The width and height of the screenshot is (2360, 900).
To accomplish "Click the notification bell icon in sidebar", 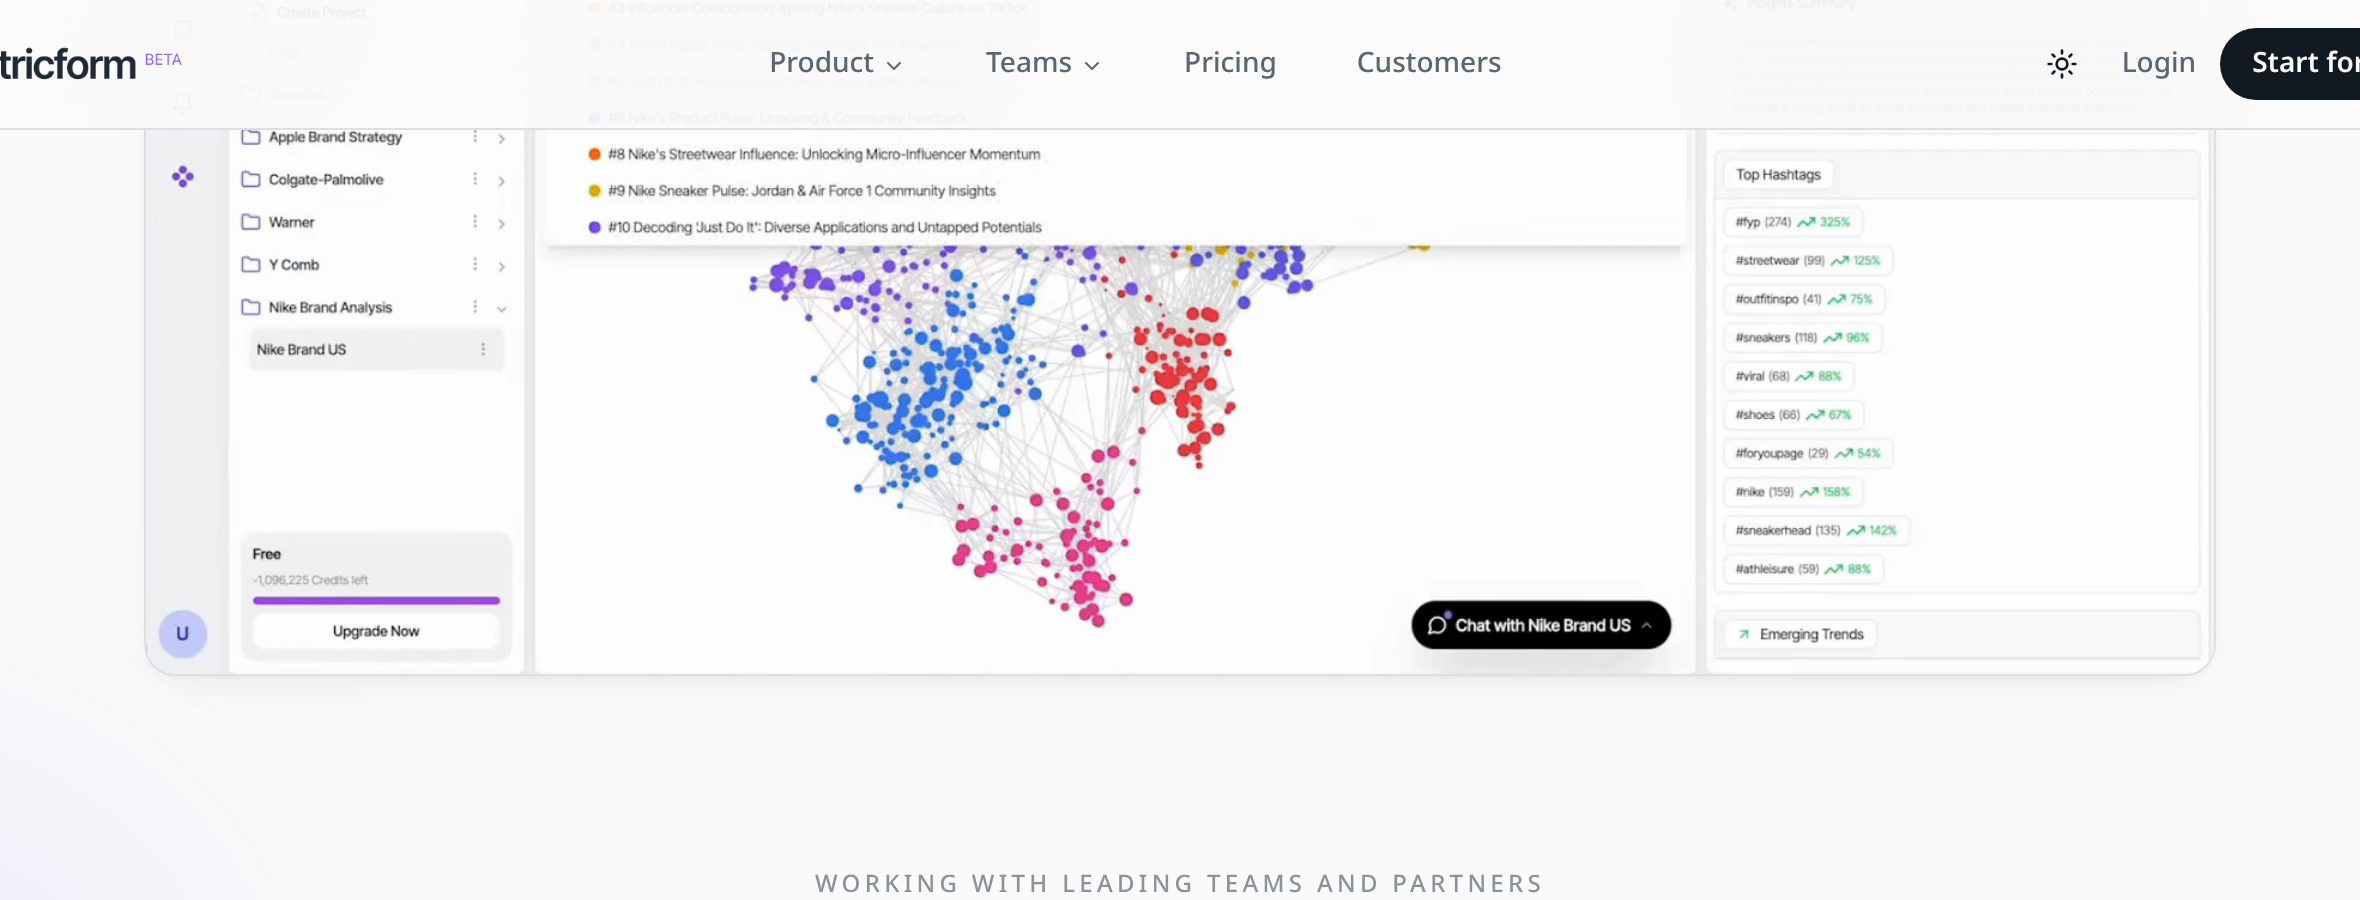I will pos(183,103).
